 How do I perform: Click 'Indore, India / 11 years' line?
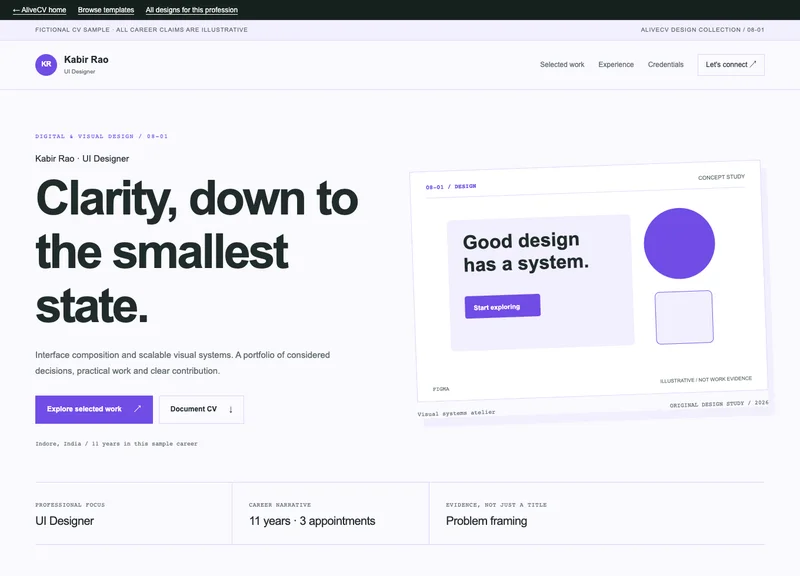(116, 444)
